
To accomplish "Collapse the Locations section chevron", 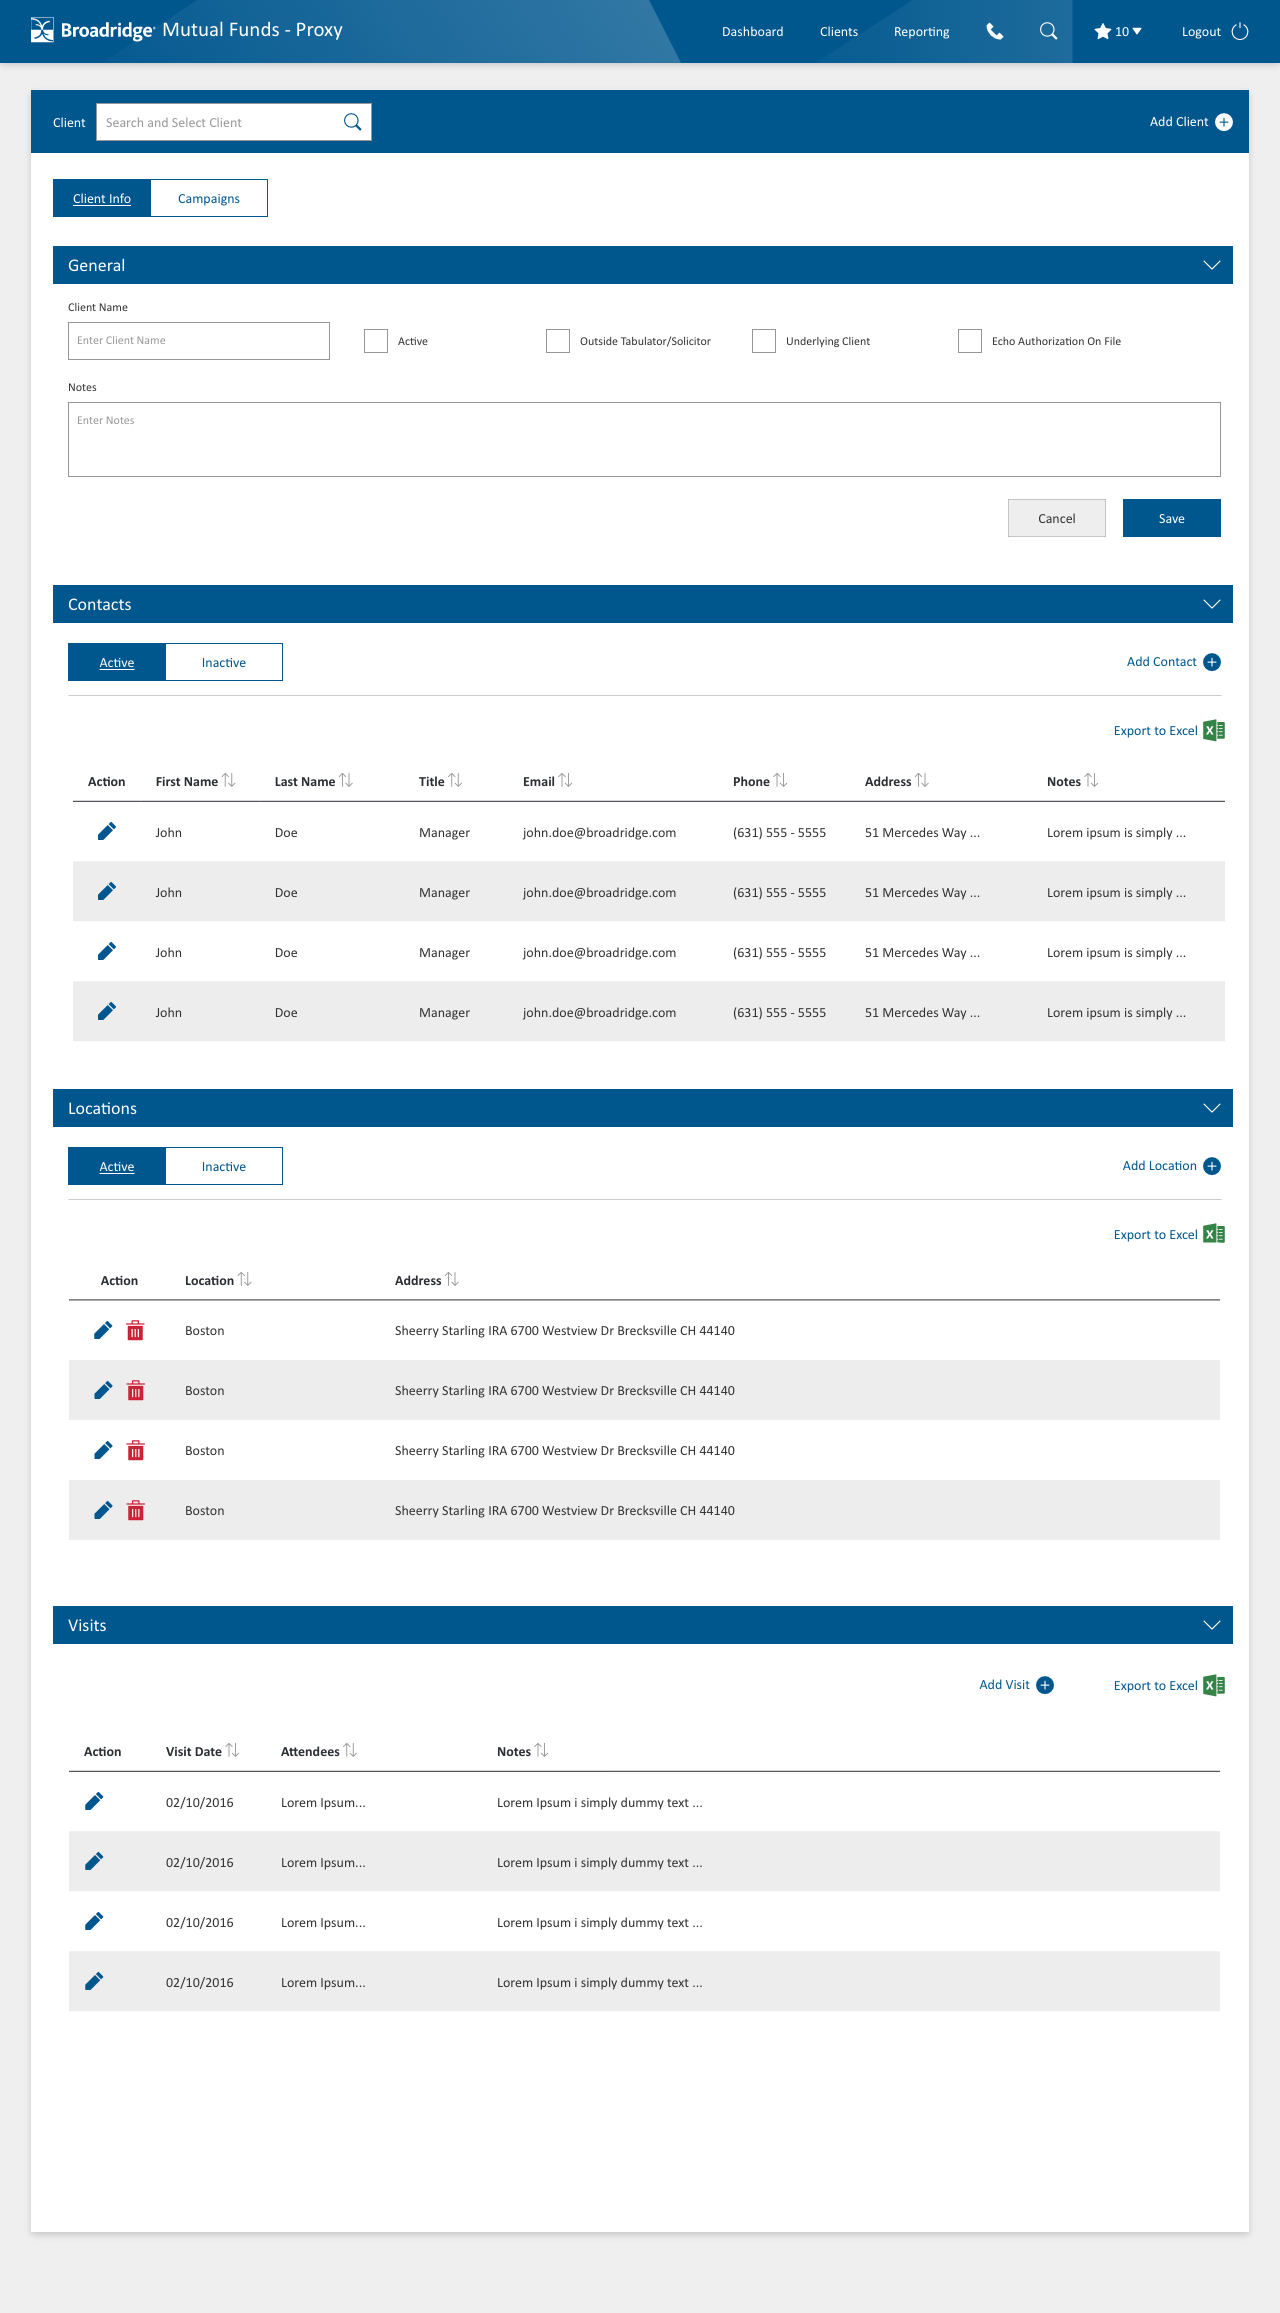I will pyautogui.click(x=1212, y=1108).
